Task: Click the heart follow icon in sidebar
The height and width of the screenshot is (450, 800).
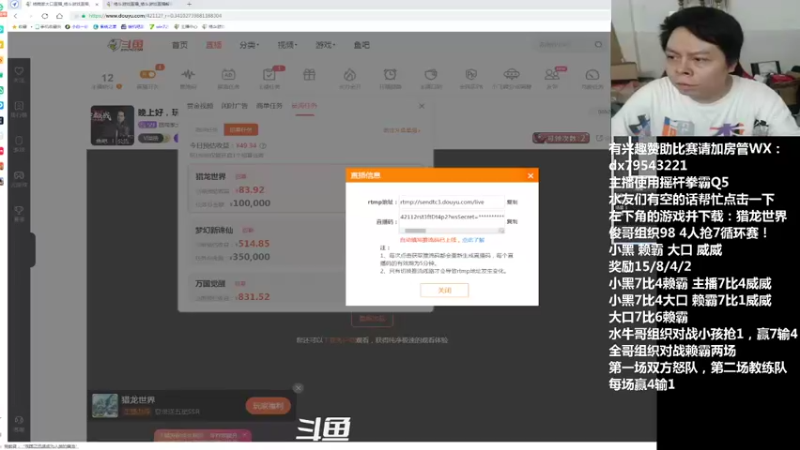Action: click(x=19, y=71)
